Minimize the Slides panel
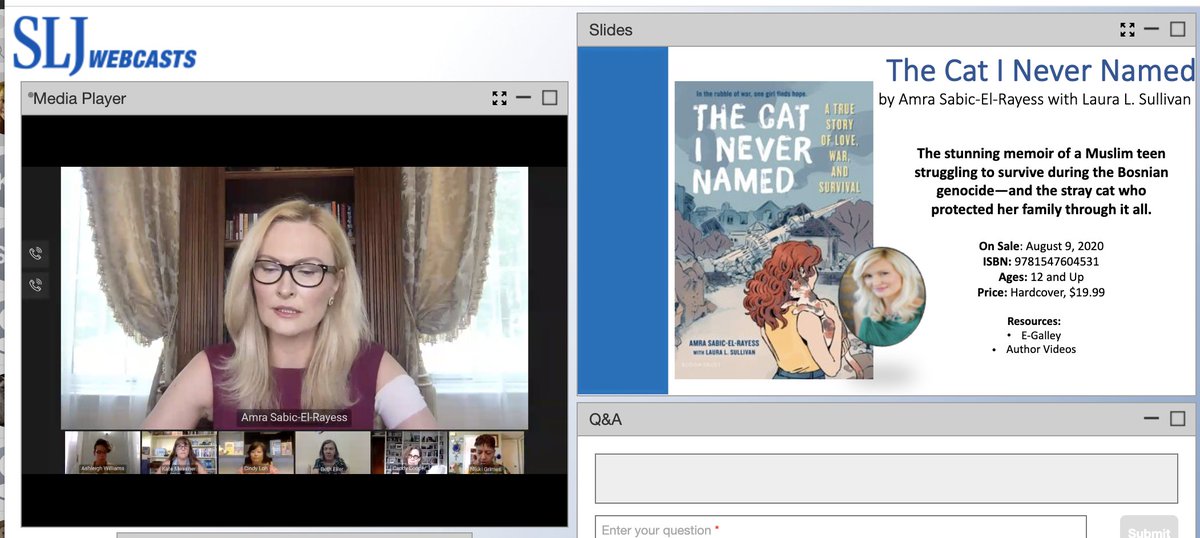Image resolution: width=1200 pixels, height=538 pixels. (1151, 29)
